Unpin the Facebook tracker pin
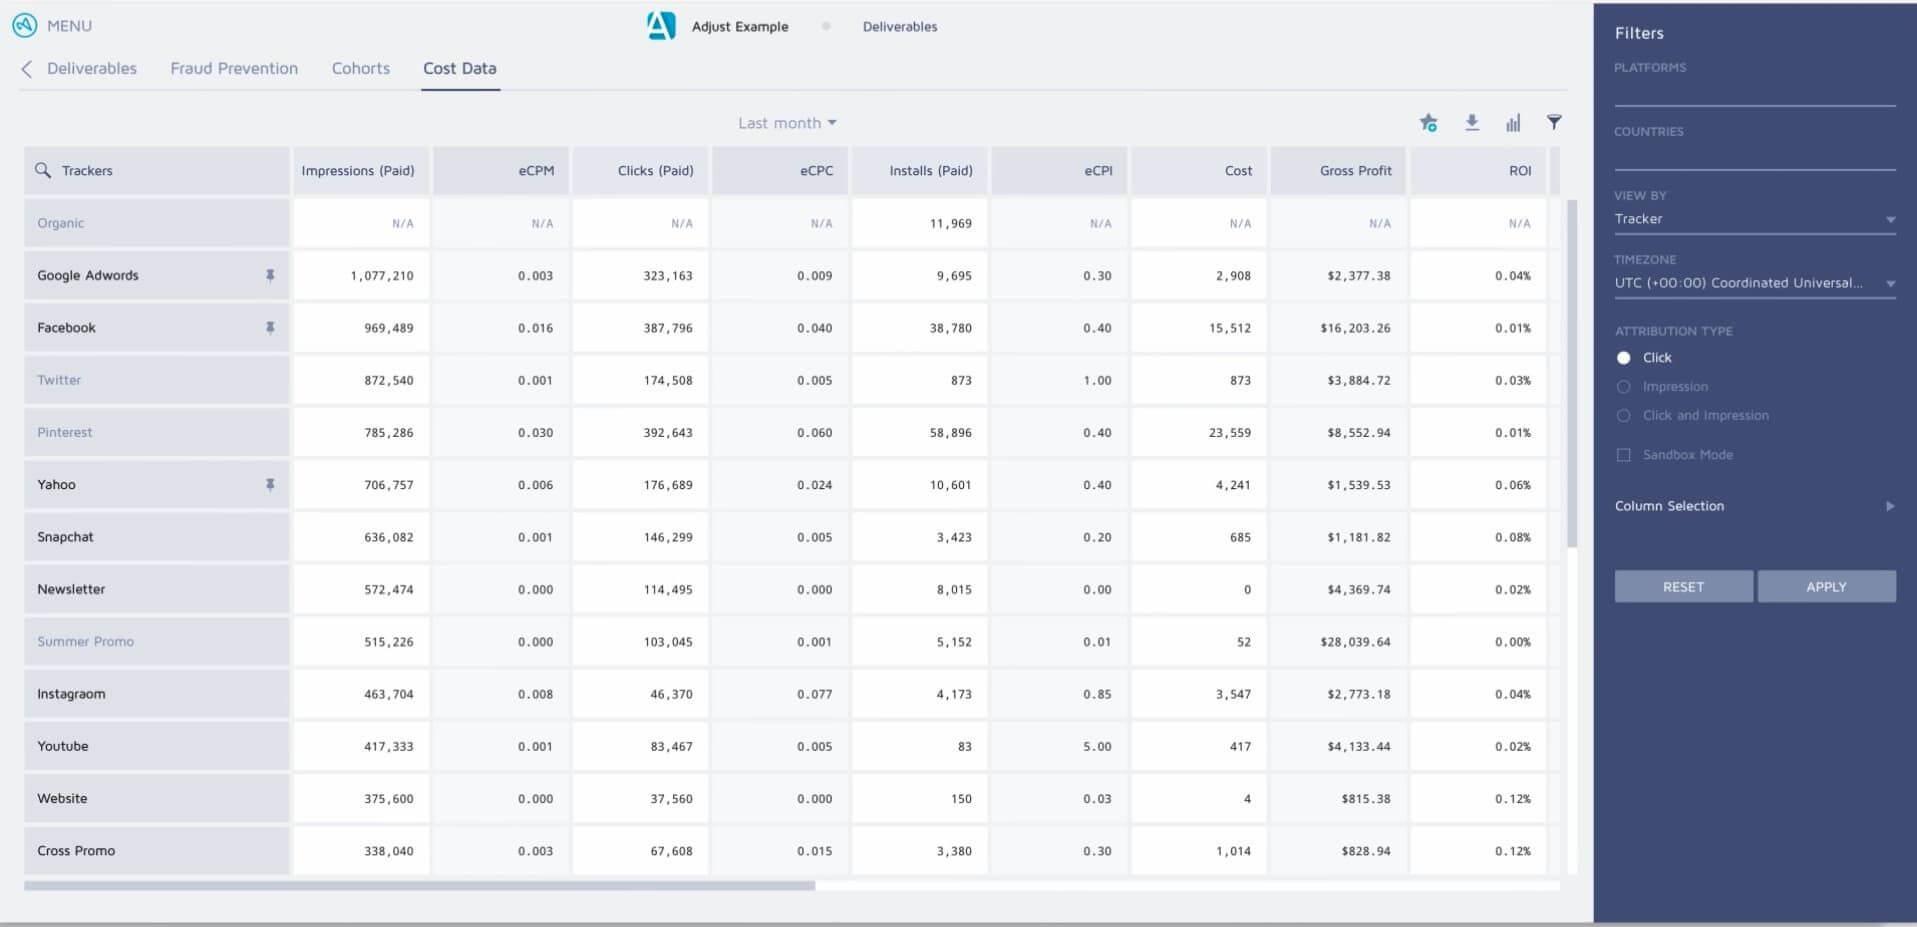 [270, 327]
